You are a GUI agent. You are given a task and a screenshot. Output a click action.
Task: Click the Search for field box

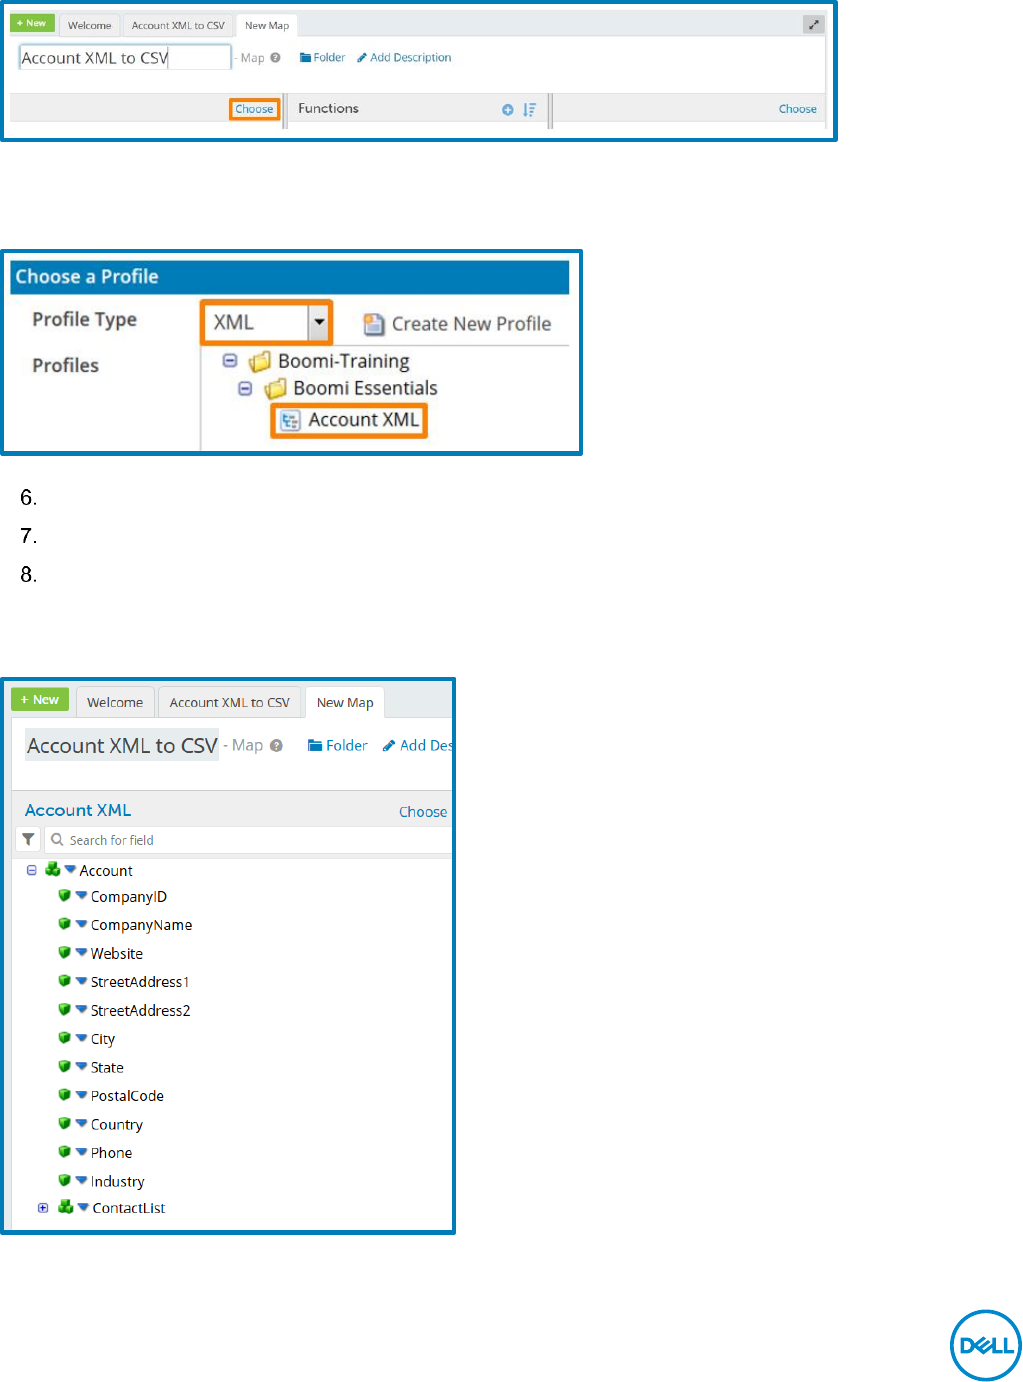coord(250,840)
